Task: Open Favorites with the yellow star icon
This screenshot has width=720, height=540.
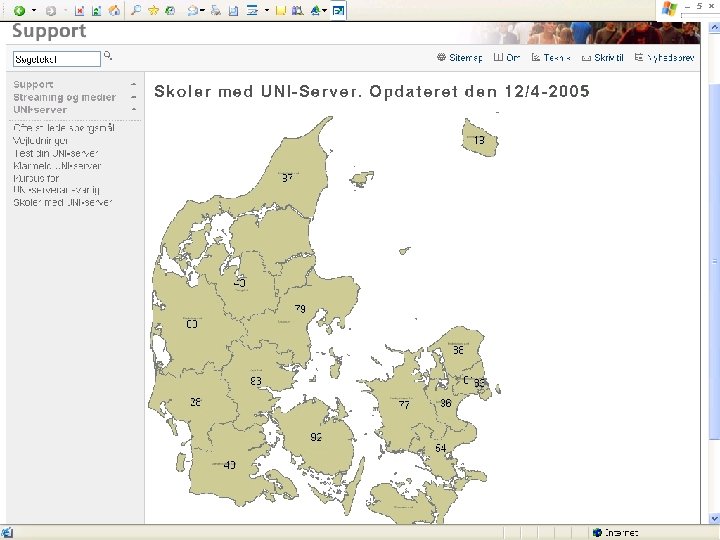Action: [153, 10]
